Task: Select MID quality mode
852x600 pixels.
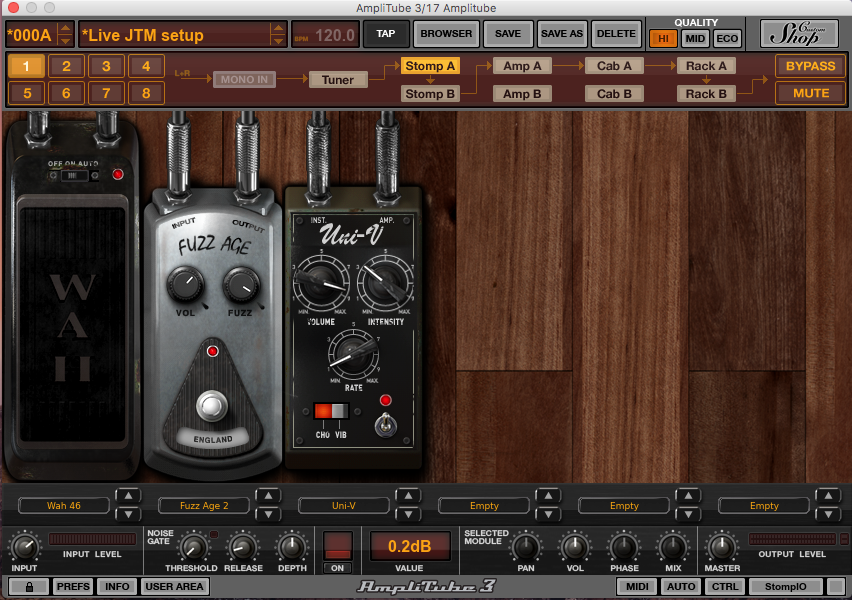Action: tap(695, 39)
